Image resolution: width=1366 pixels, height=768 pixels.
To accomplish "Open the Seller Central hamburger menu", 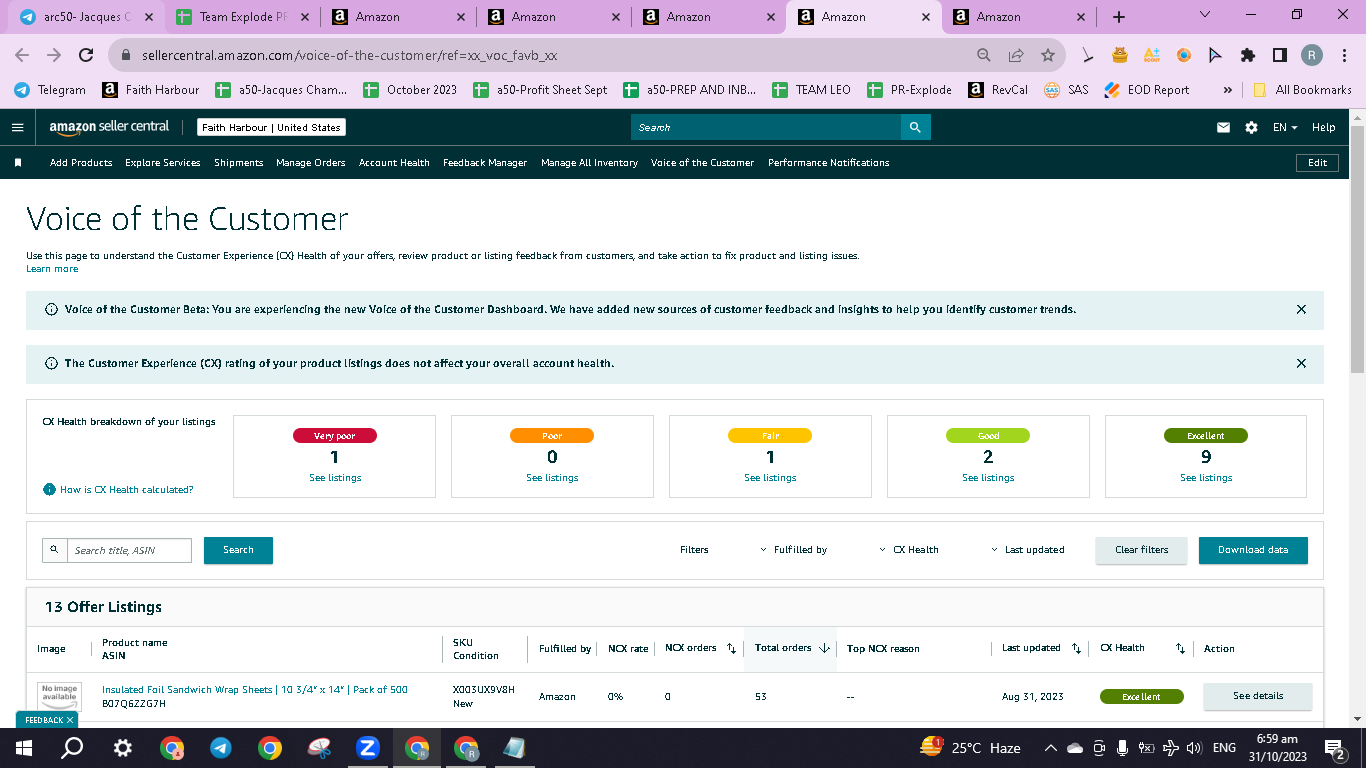I will click(x=17, y=127).
